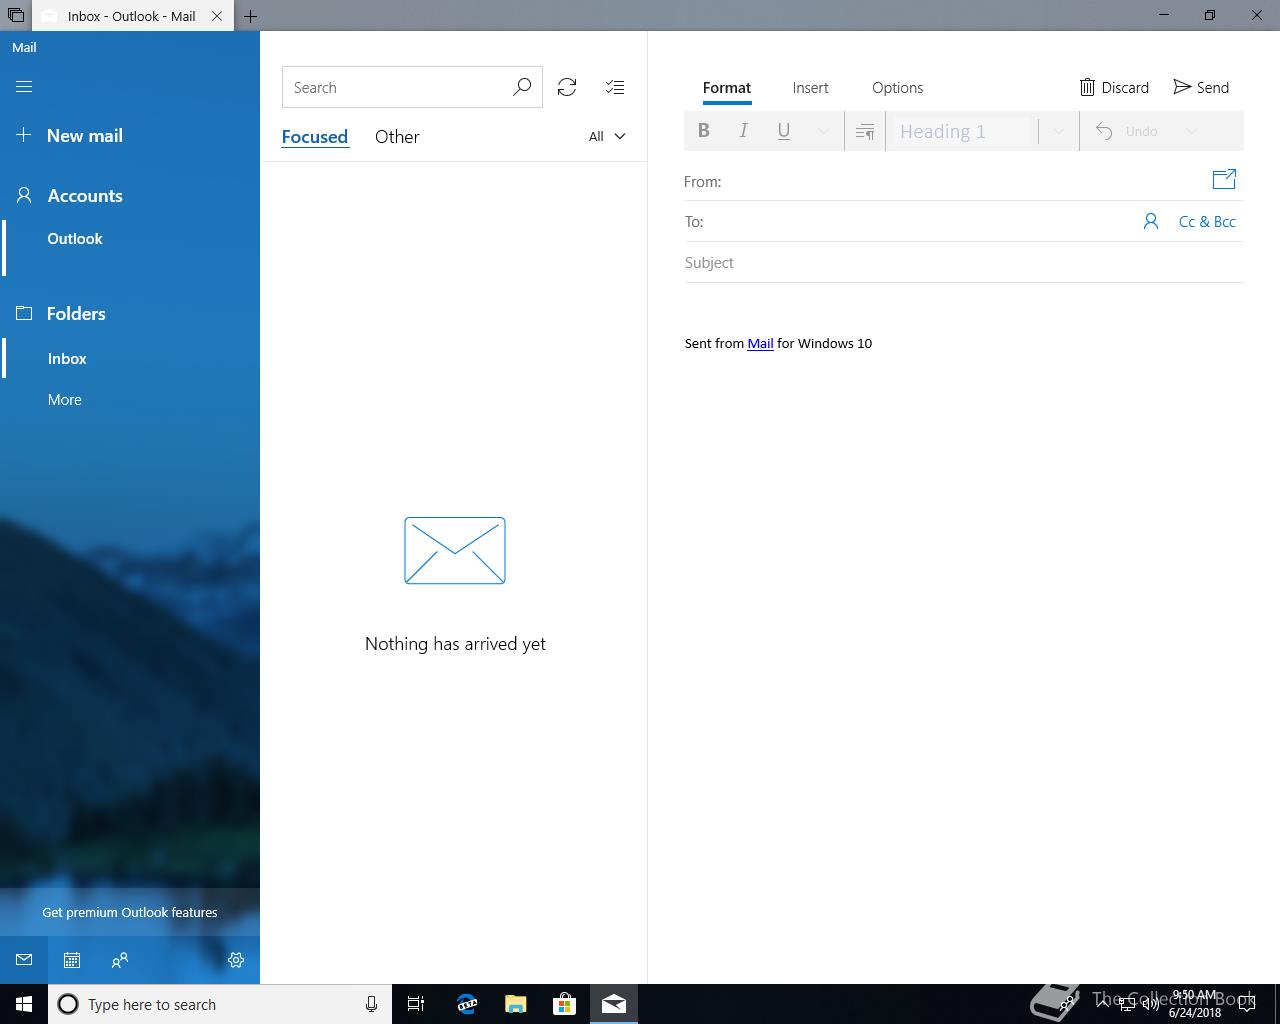Click the Mail signature hyperlink
The width and height of the screenshot is (1280, 1024).
tap(760, 343)
